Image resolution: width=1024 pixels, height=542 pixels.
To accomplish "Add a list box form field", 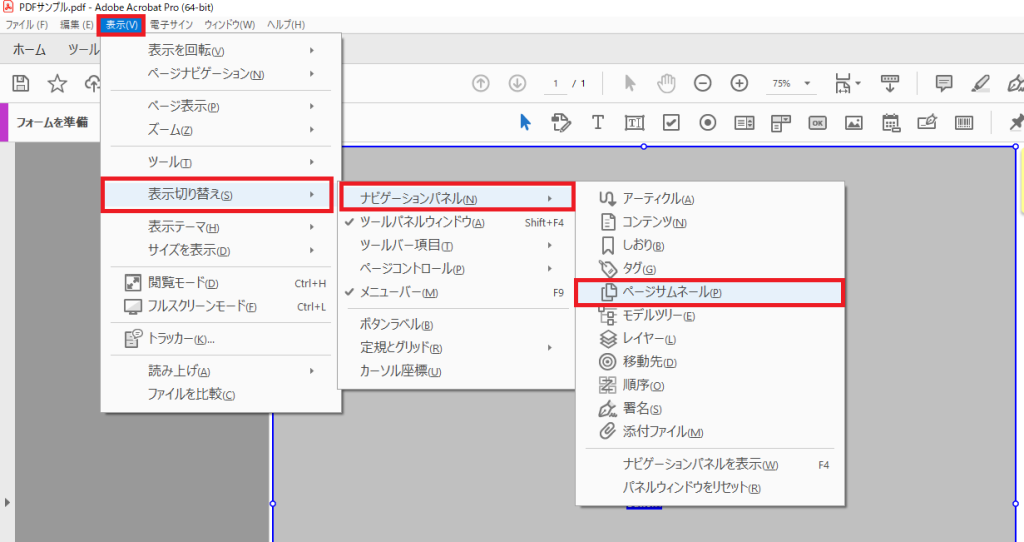I will (744, 122).
